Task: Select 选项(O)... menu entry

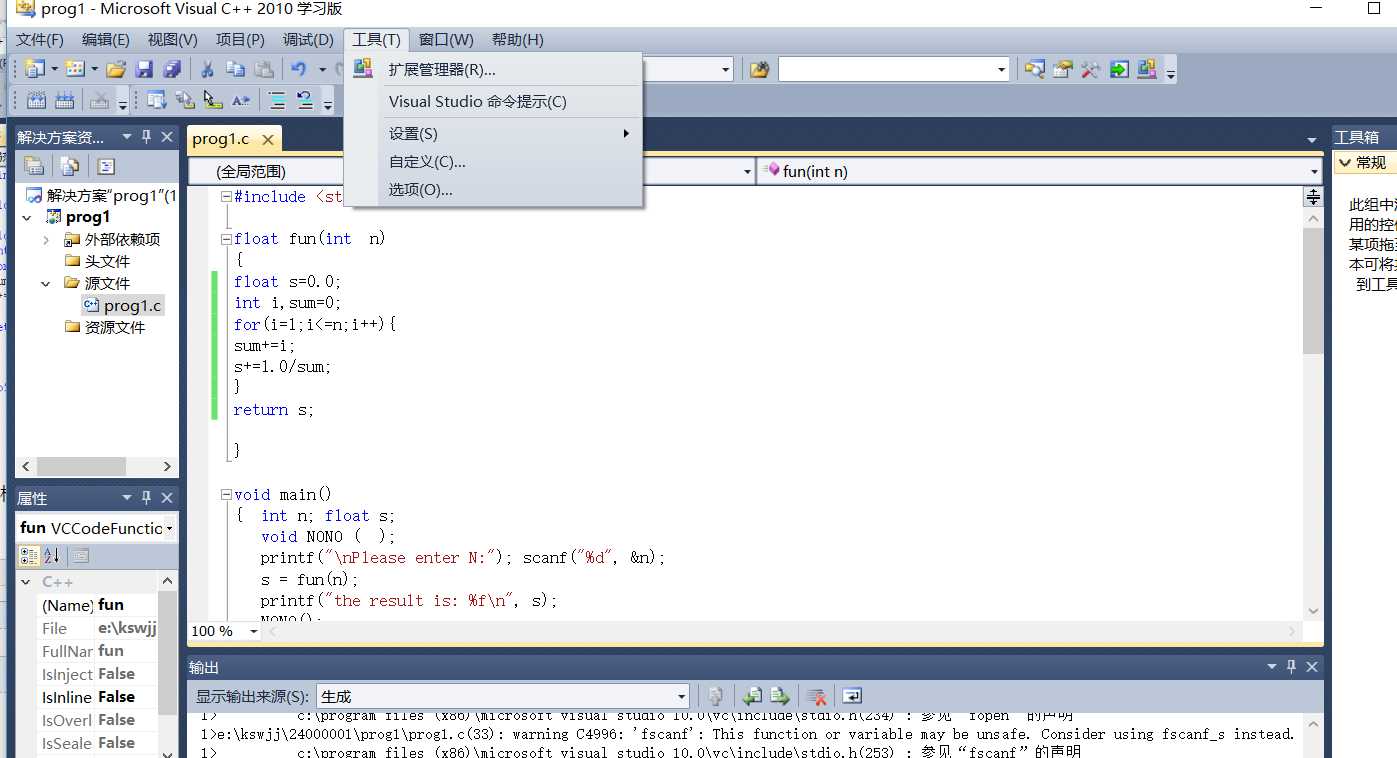Action: tap(492, 190)
